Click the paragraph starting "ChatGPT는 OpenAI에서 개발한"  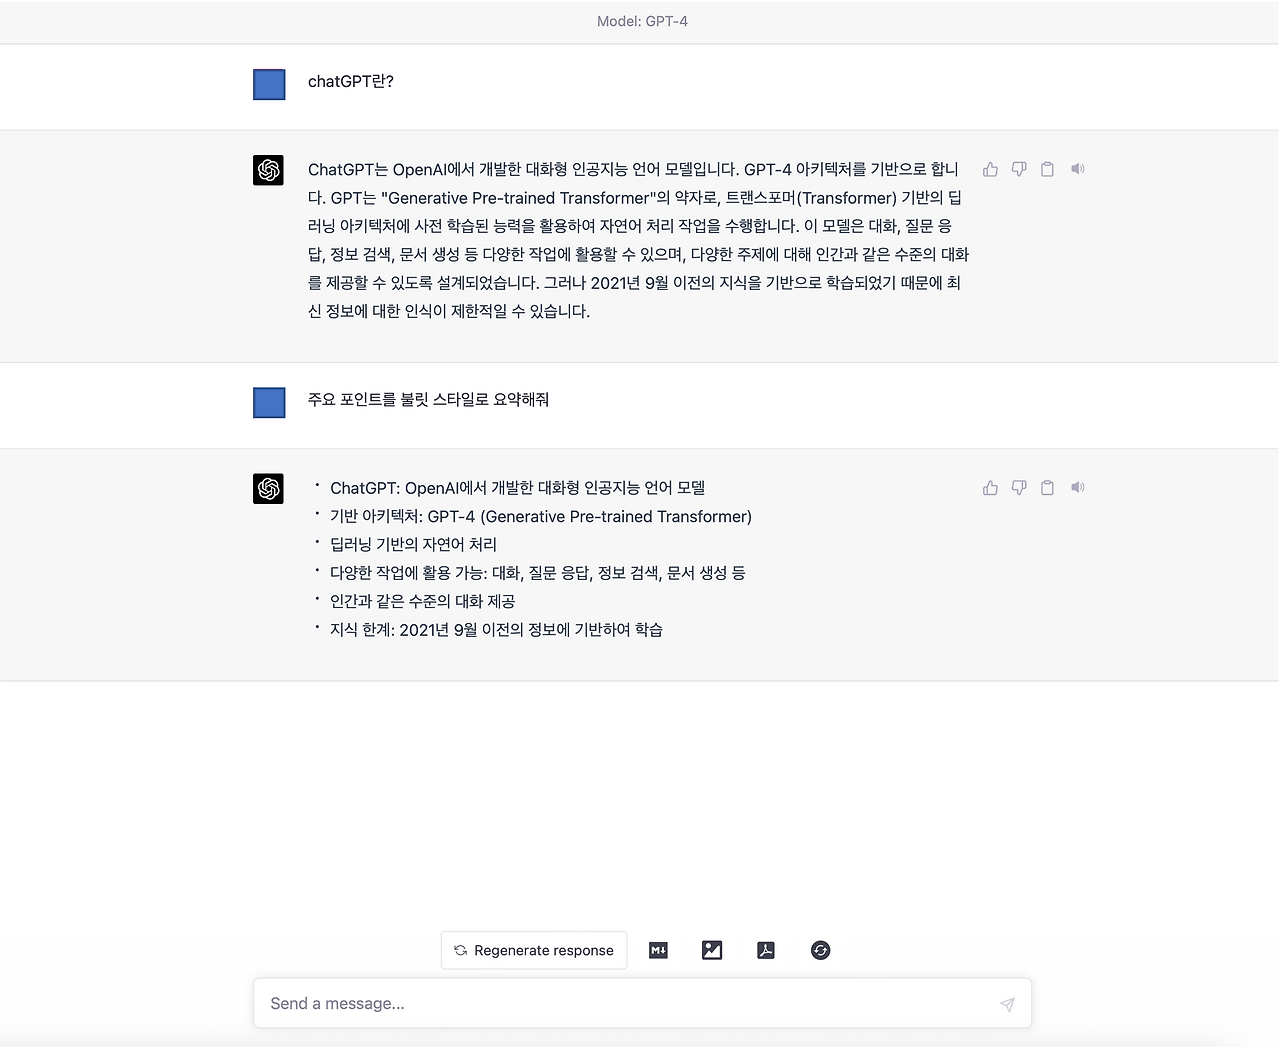(x=638, y=240)
